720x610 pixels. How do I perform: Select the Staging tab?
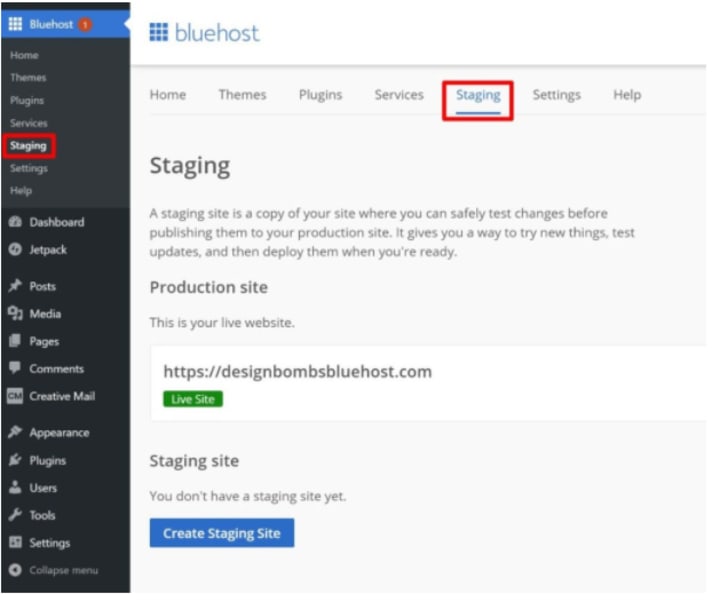[x=478, y=96]
